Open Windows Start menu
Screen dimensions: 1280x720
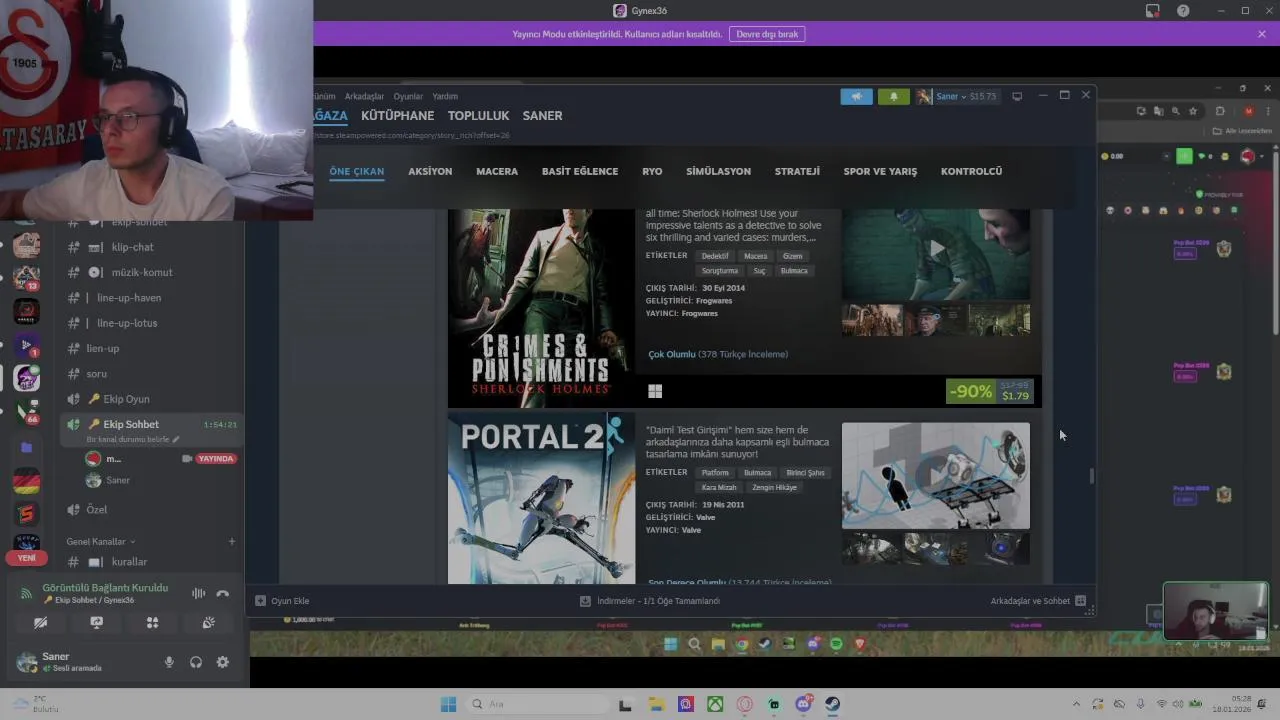(448, 705)
